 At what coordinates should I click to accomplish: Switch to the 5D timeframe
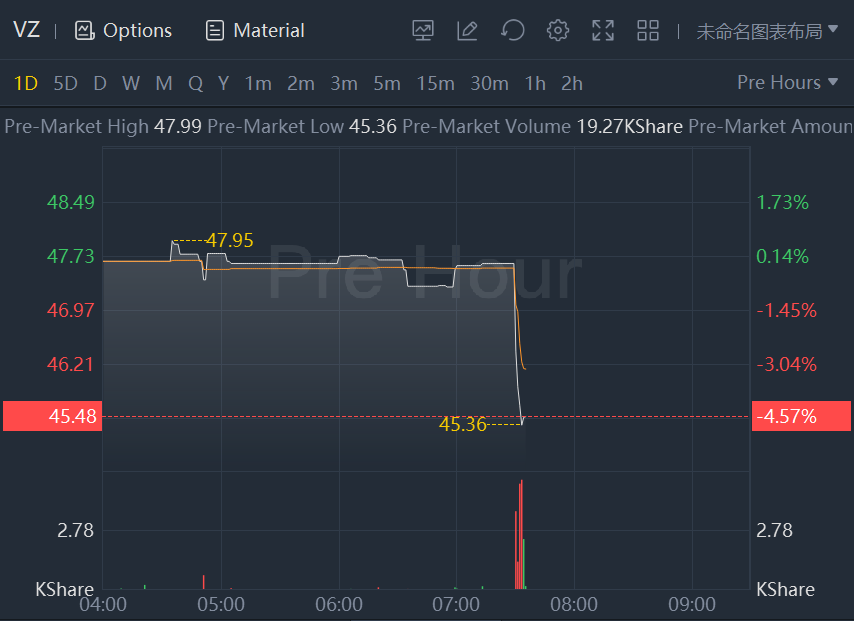pos(65,84)
